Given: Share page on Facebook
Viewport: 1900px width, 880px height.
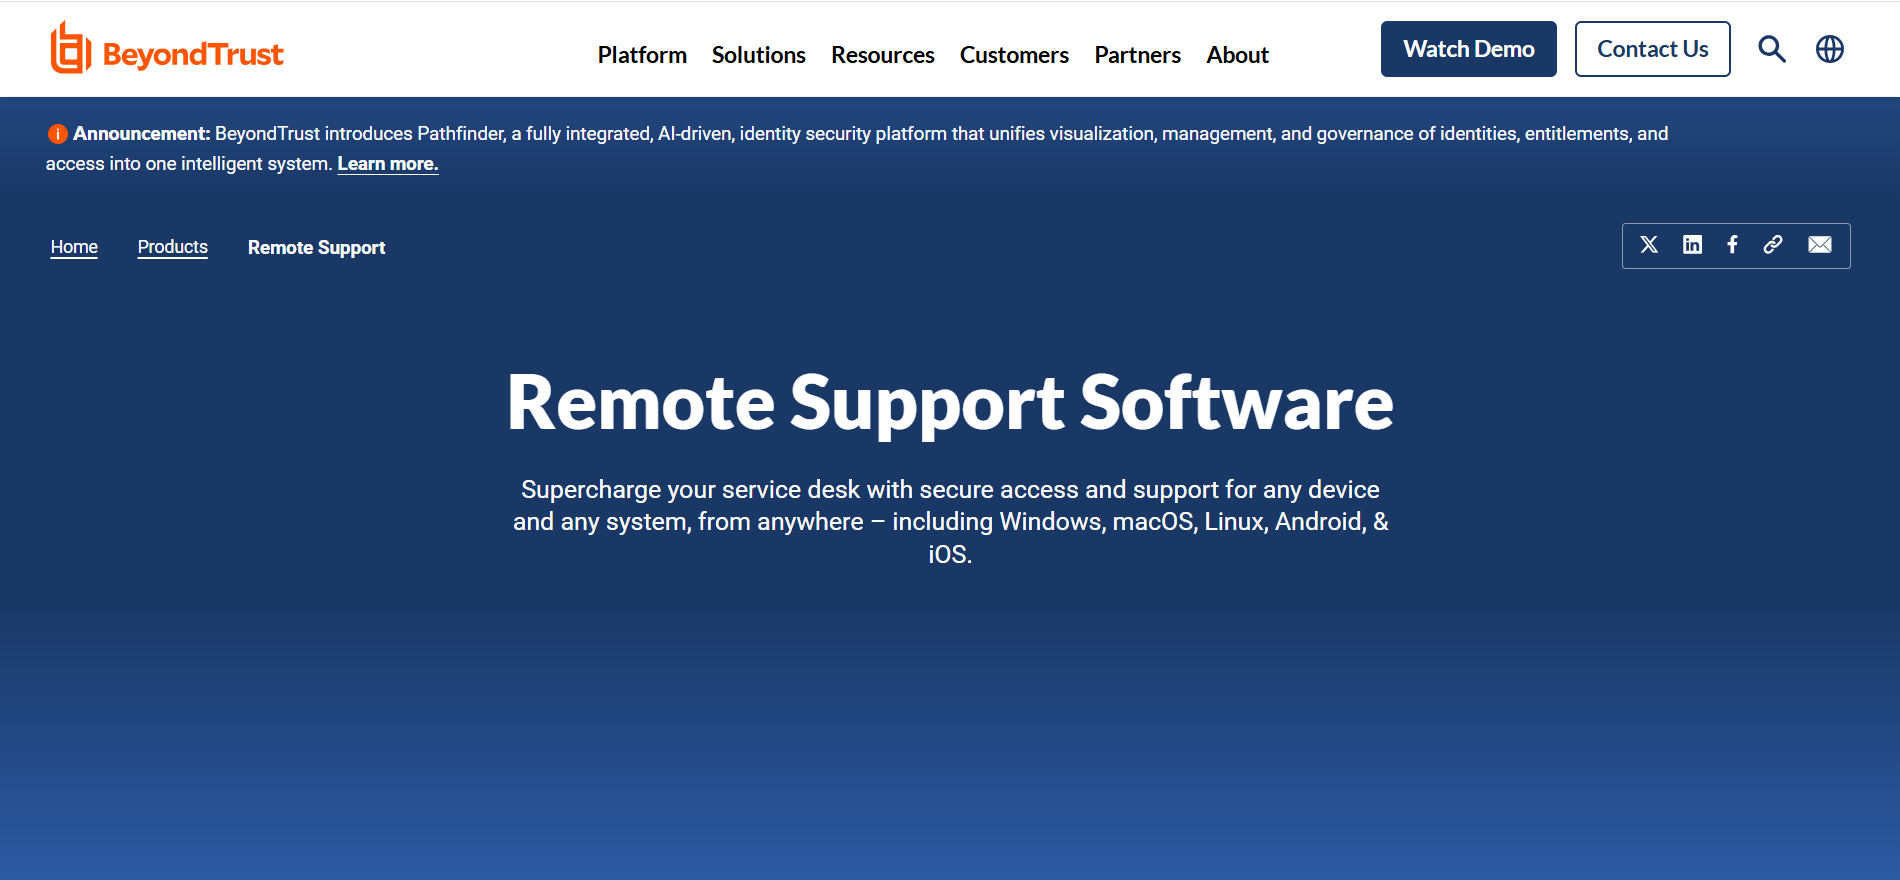Looking at the screenshot, I should click(x=1732, y=245).
